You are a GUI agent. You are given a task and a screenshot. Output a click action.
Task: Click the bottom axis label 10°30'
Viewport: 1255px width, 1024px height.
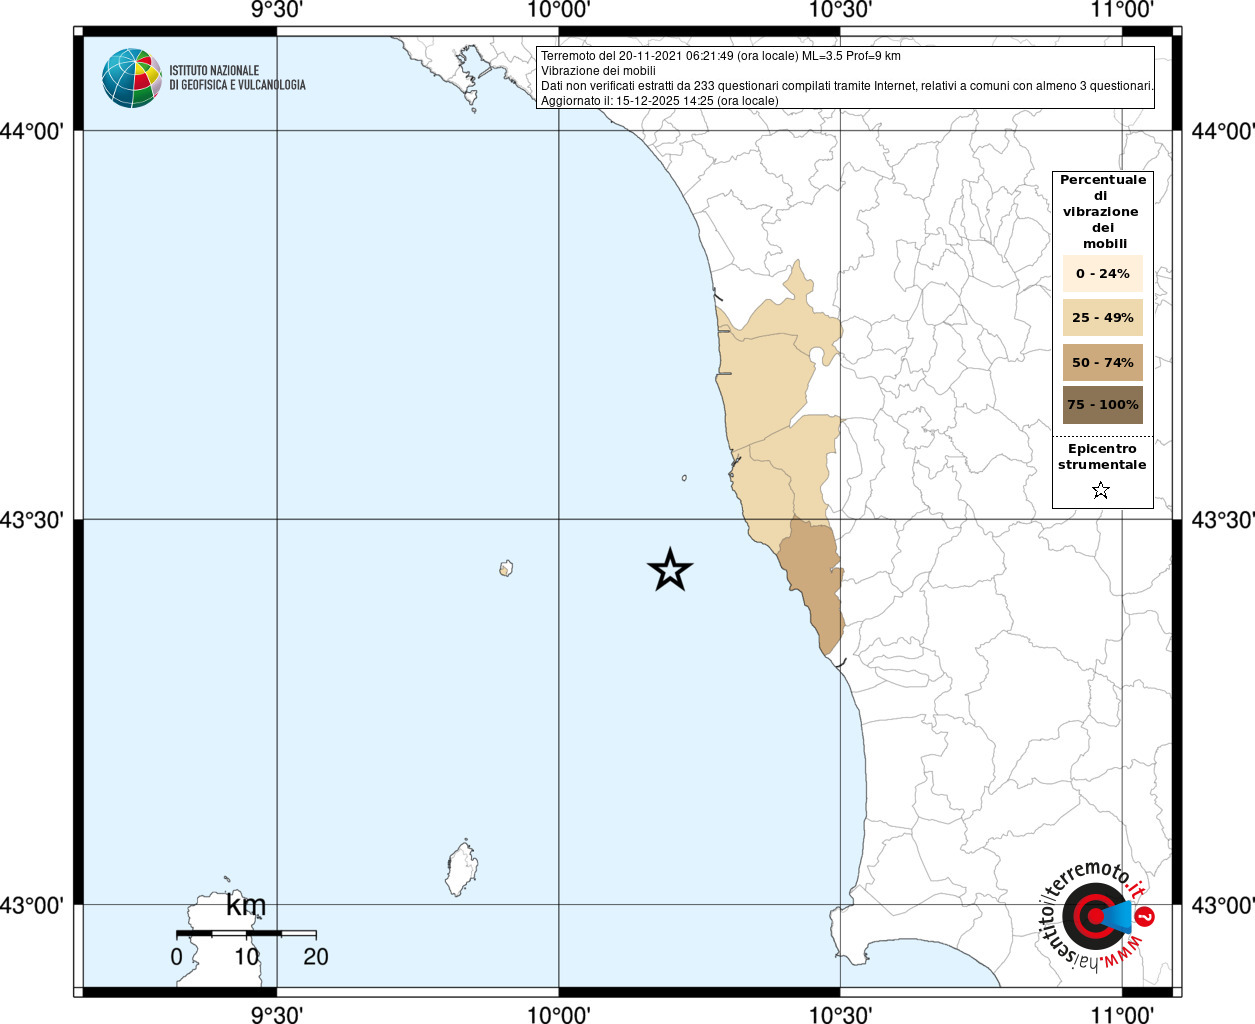840,1015
